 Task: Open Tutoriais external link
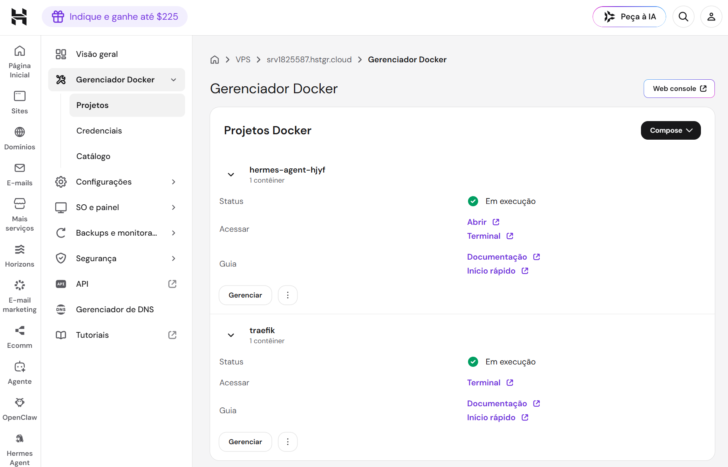pyautogui.click(x=116, y=335)
